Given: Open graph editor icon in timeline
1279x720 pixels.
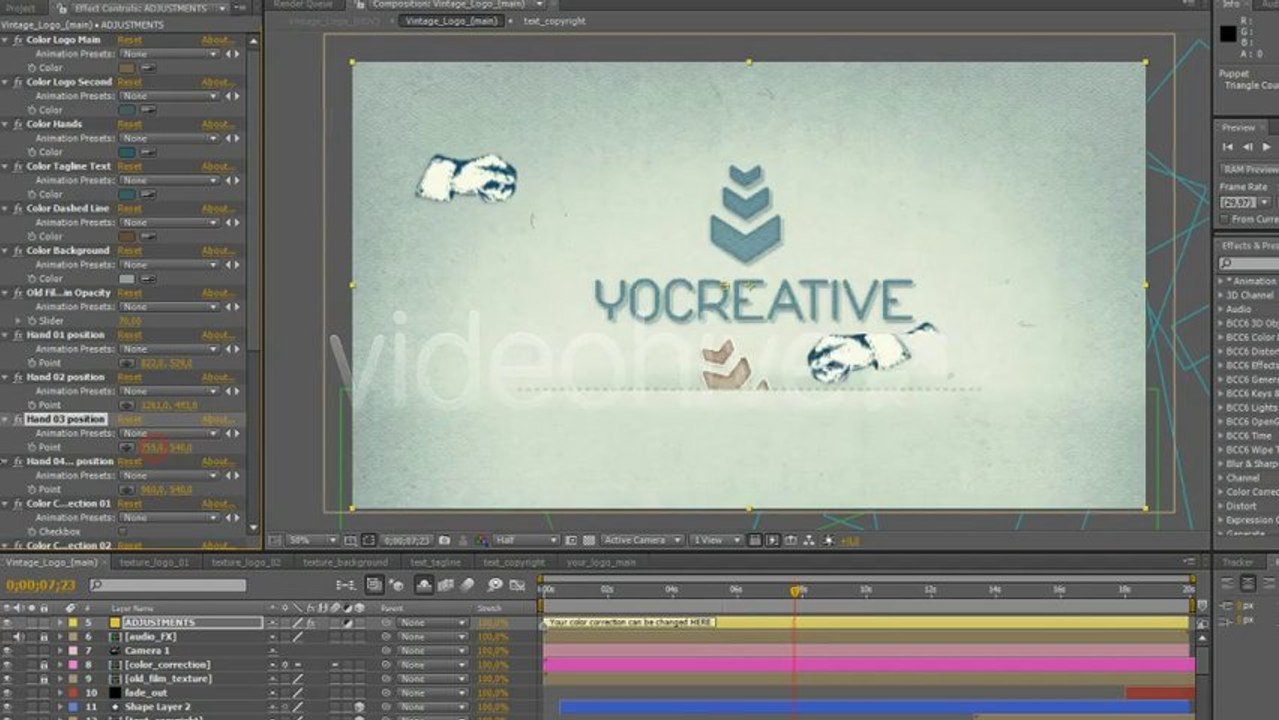Looking at the screenshot, I should tap(517, 584).
